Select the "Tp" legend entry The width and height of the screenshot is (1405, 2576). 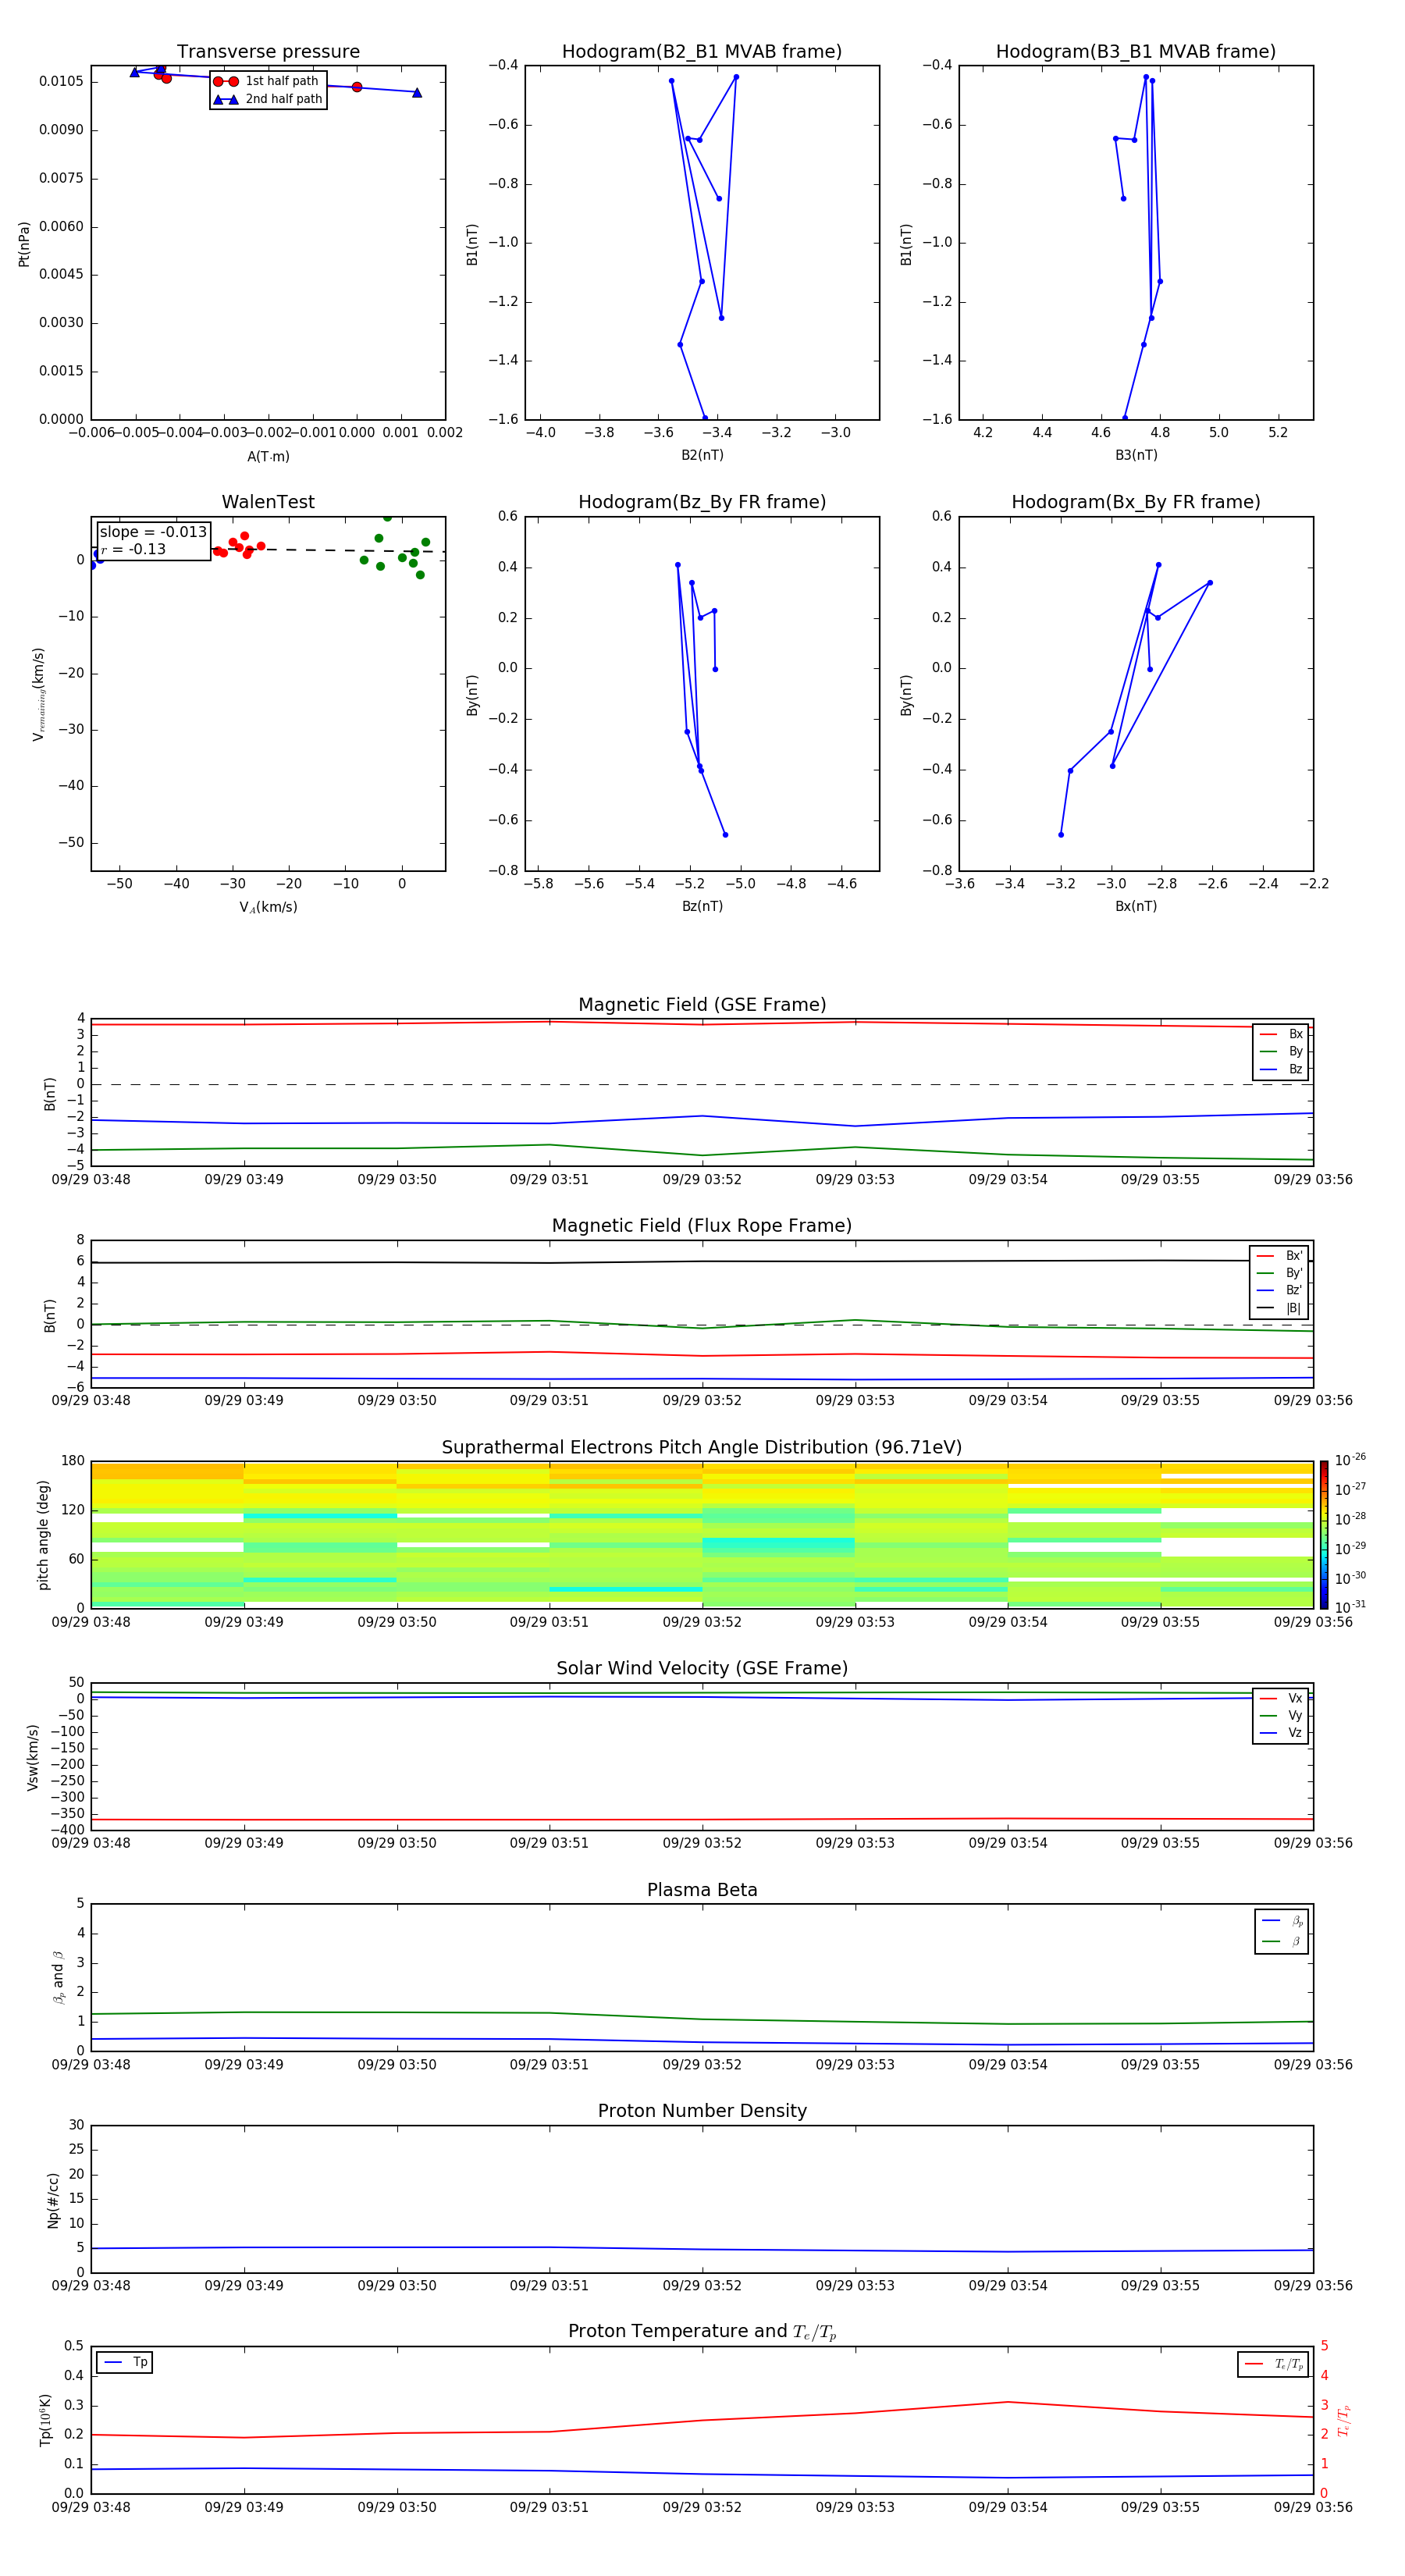point(125,2362)
